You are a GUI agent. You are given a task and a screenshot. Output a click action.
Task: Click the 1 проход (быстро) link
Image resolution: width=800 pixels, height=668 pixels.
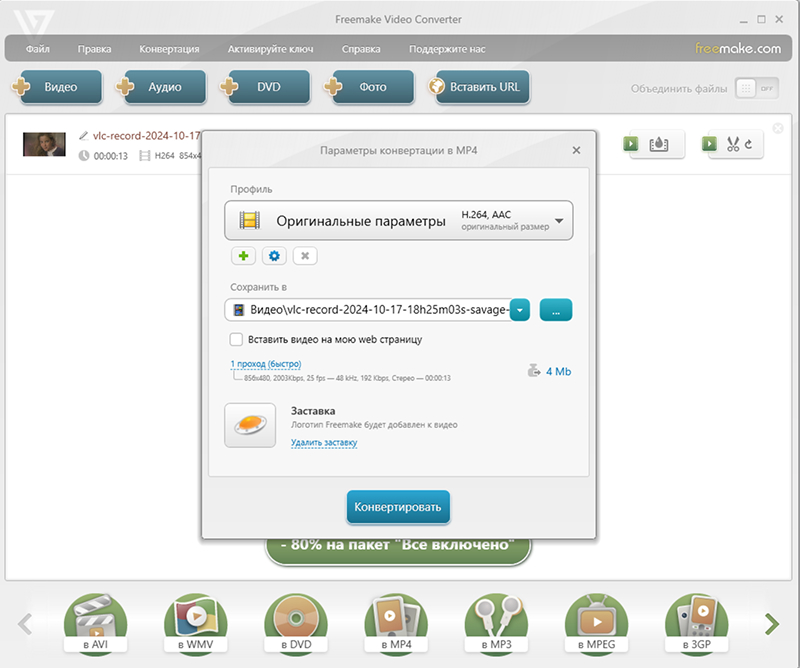[266, 364]
